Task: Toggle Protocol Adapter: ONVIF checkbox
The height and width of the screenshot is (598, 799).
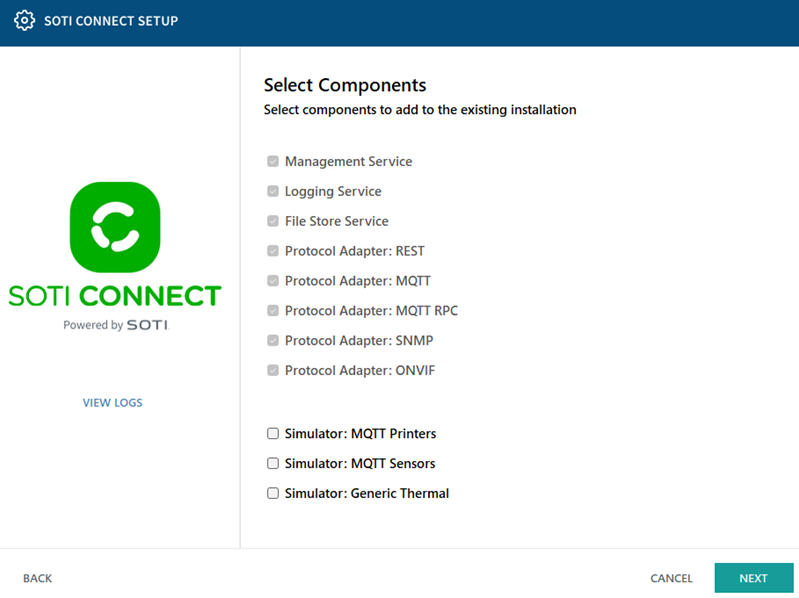Action: (x=273, y=371)
